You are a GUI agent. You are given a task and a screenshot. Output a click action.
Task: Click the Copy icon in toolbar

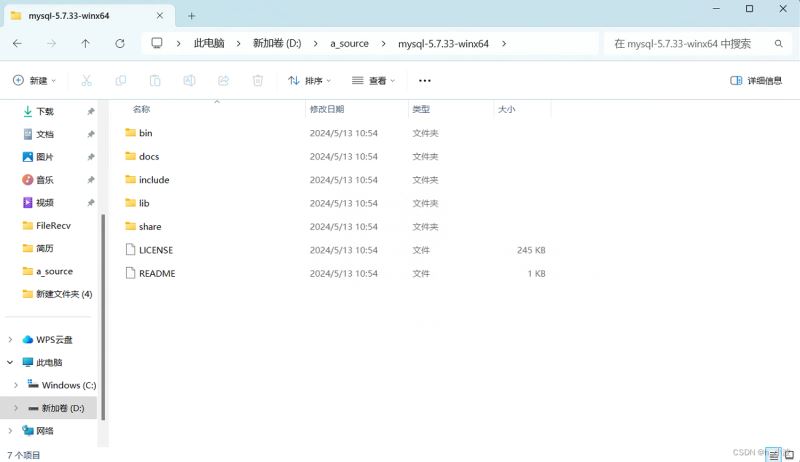(121, 80)
